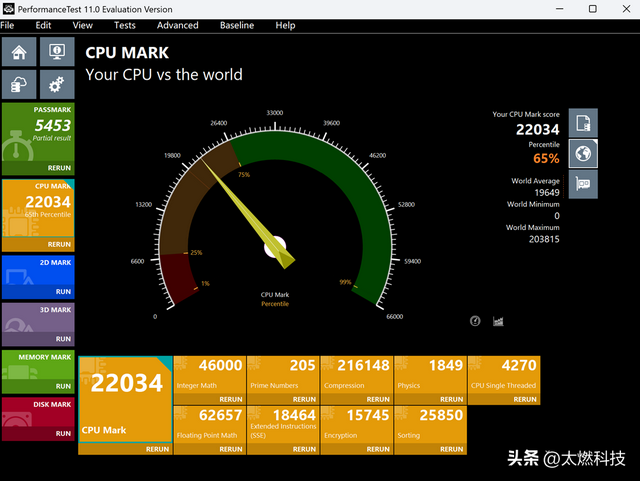Image resolution: width=640 pixels, height=481 pixels.
Task: Open settings via the gears icon
Action: tap(56, 84)
